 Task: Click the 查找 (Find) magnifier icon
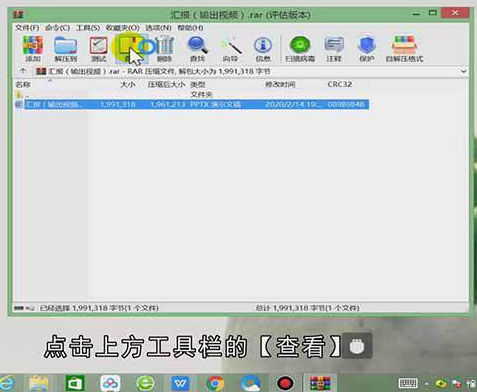198,49
